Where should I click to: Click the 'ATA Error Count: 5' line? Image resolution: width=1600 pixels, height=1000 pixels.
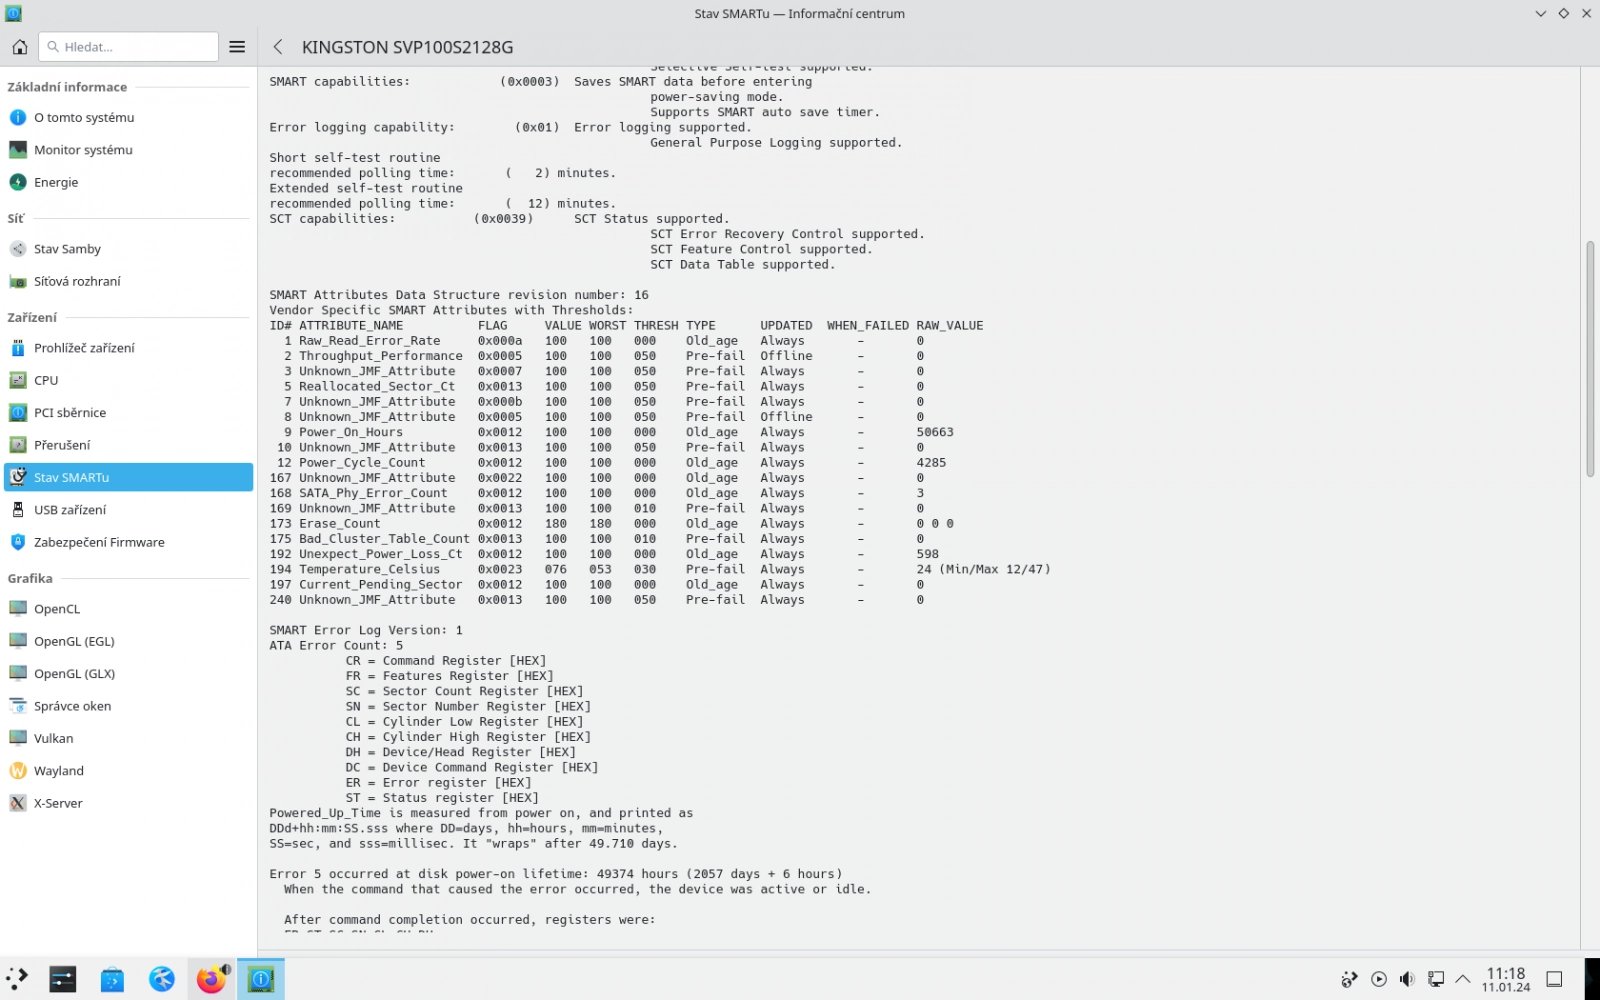[336, 645]
